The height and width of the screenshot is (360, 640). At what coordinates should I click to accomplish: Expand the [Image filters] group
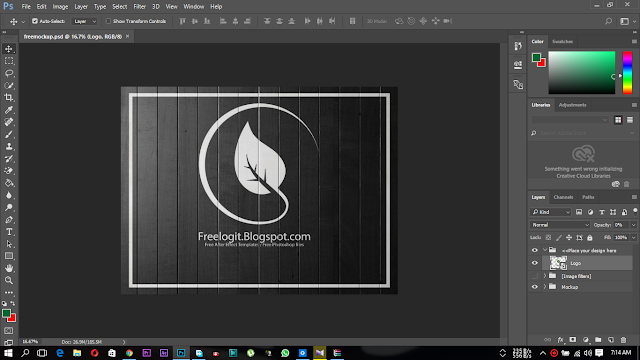[545, 276]
